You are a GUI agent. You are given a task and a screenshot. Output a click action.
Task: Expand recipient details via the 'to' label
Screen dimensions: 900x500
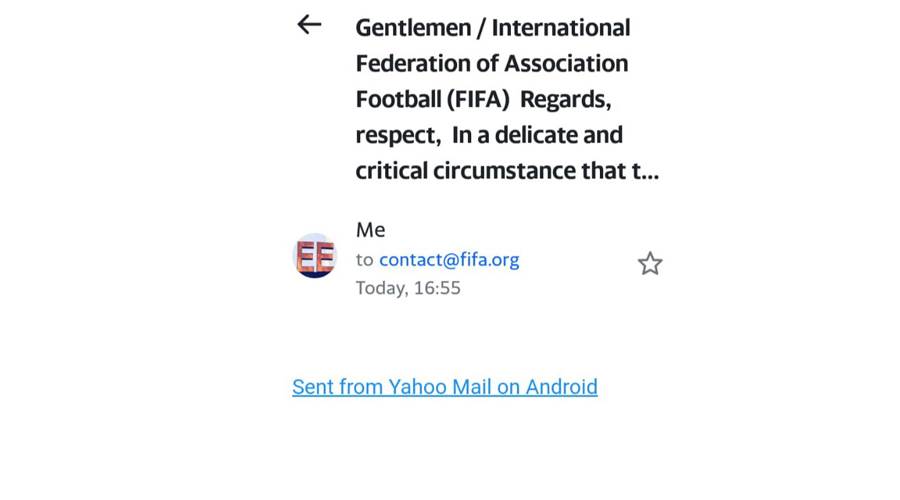click(365, 260)
